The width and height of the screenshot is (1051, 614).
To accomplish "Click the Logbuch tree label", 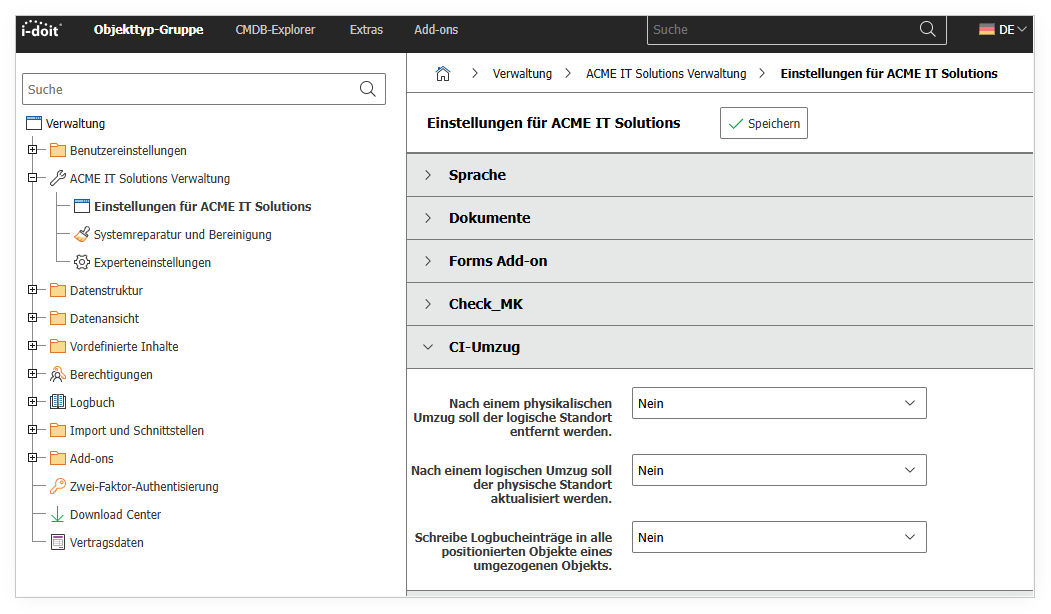I will [92, 402].
